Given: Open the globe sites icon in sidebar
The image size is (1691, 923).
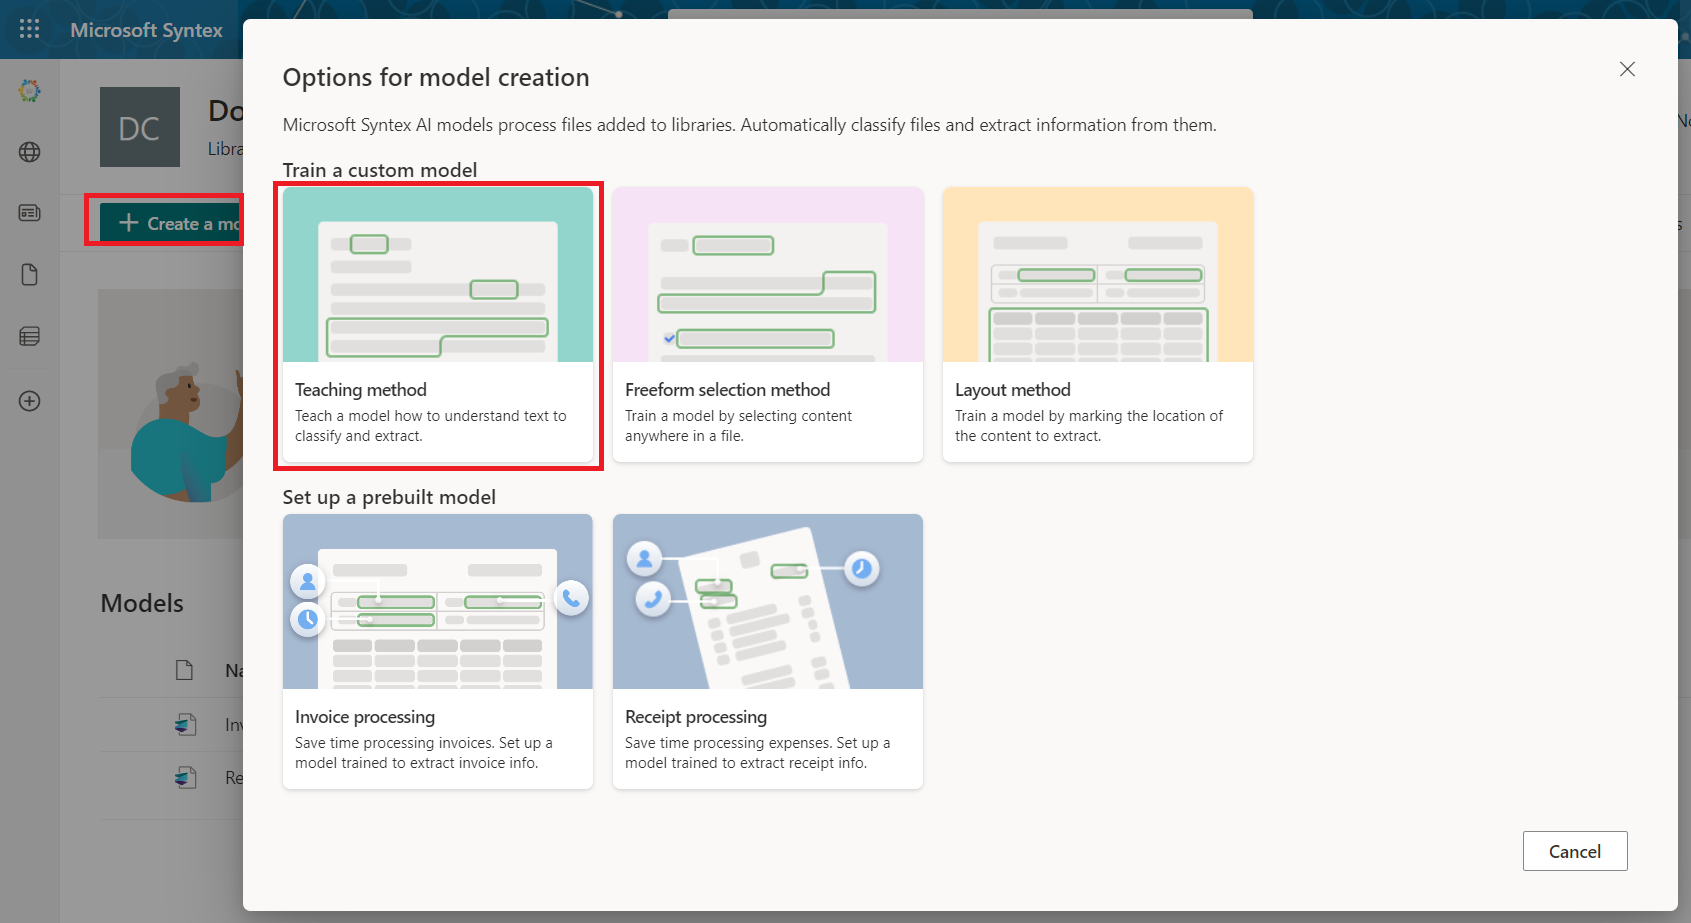Looking at the screenshot, I should (30, 152).
